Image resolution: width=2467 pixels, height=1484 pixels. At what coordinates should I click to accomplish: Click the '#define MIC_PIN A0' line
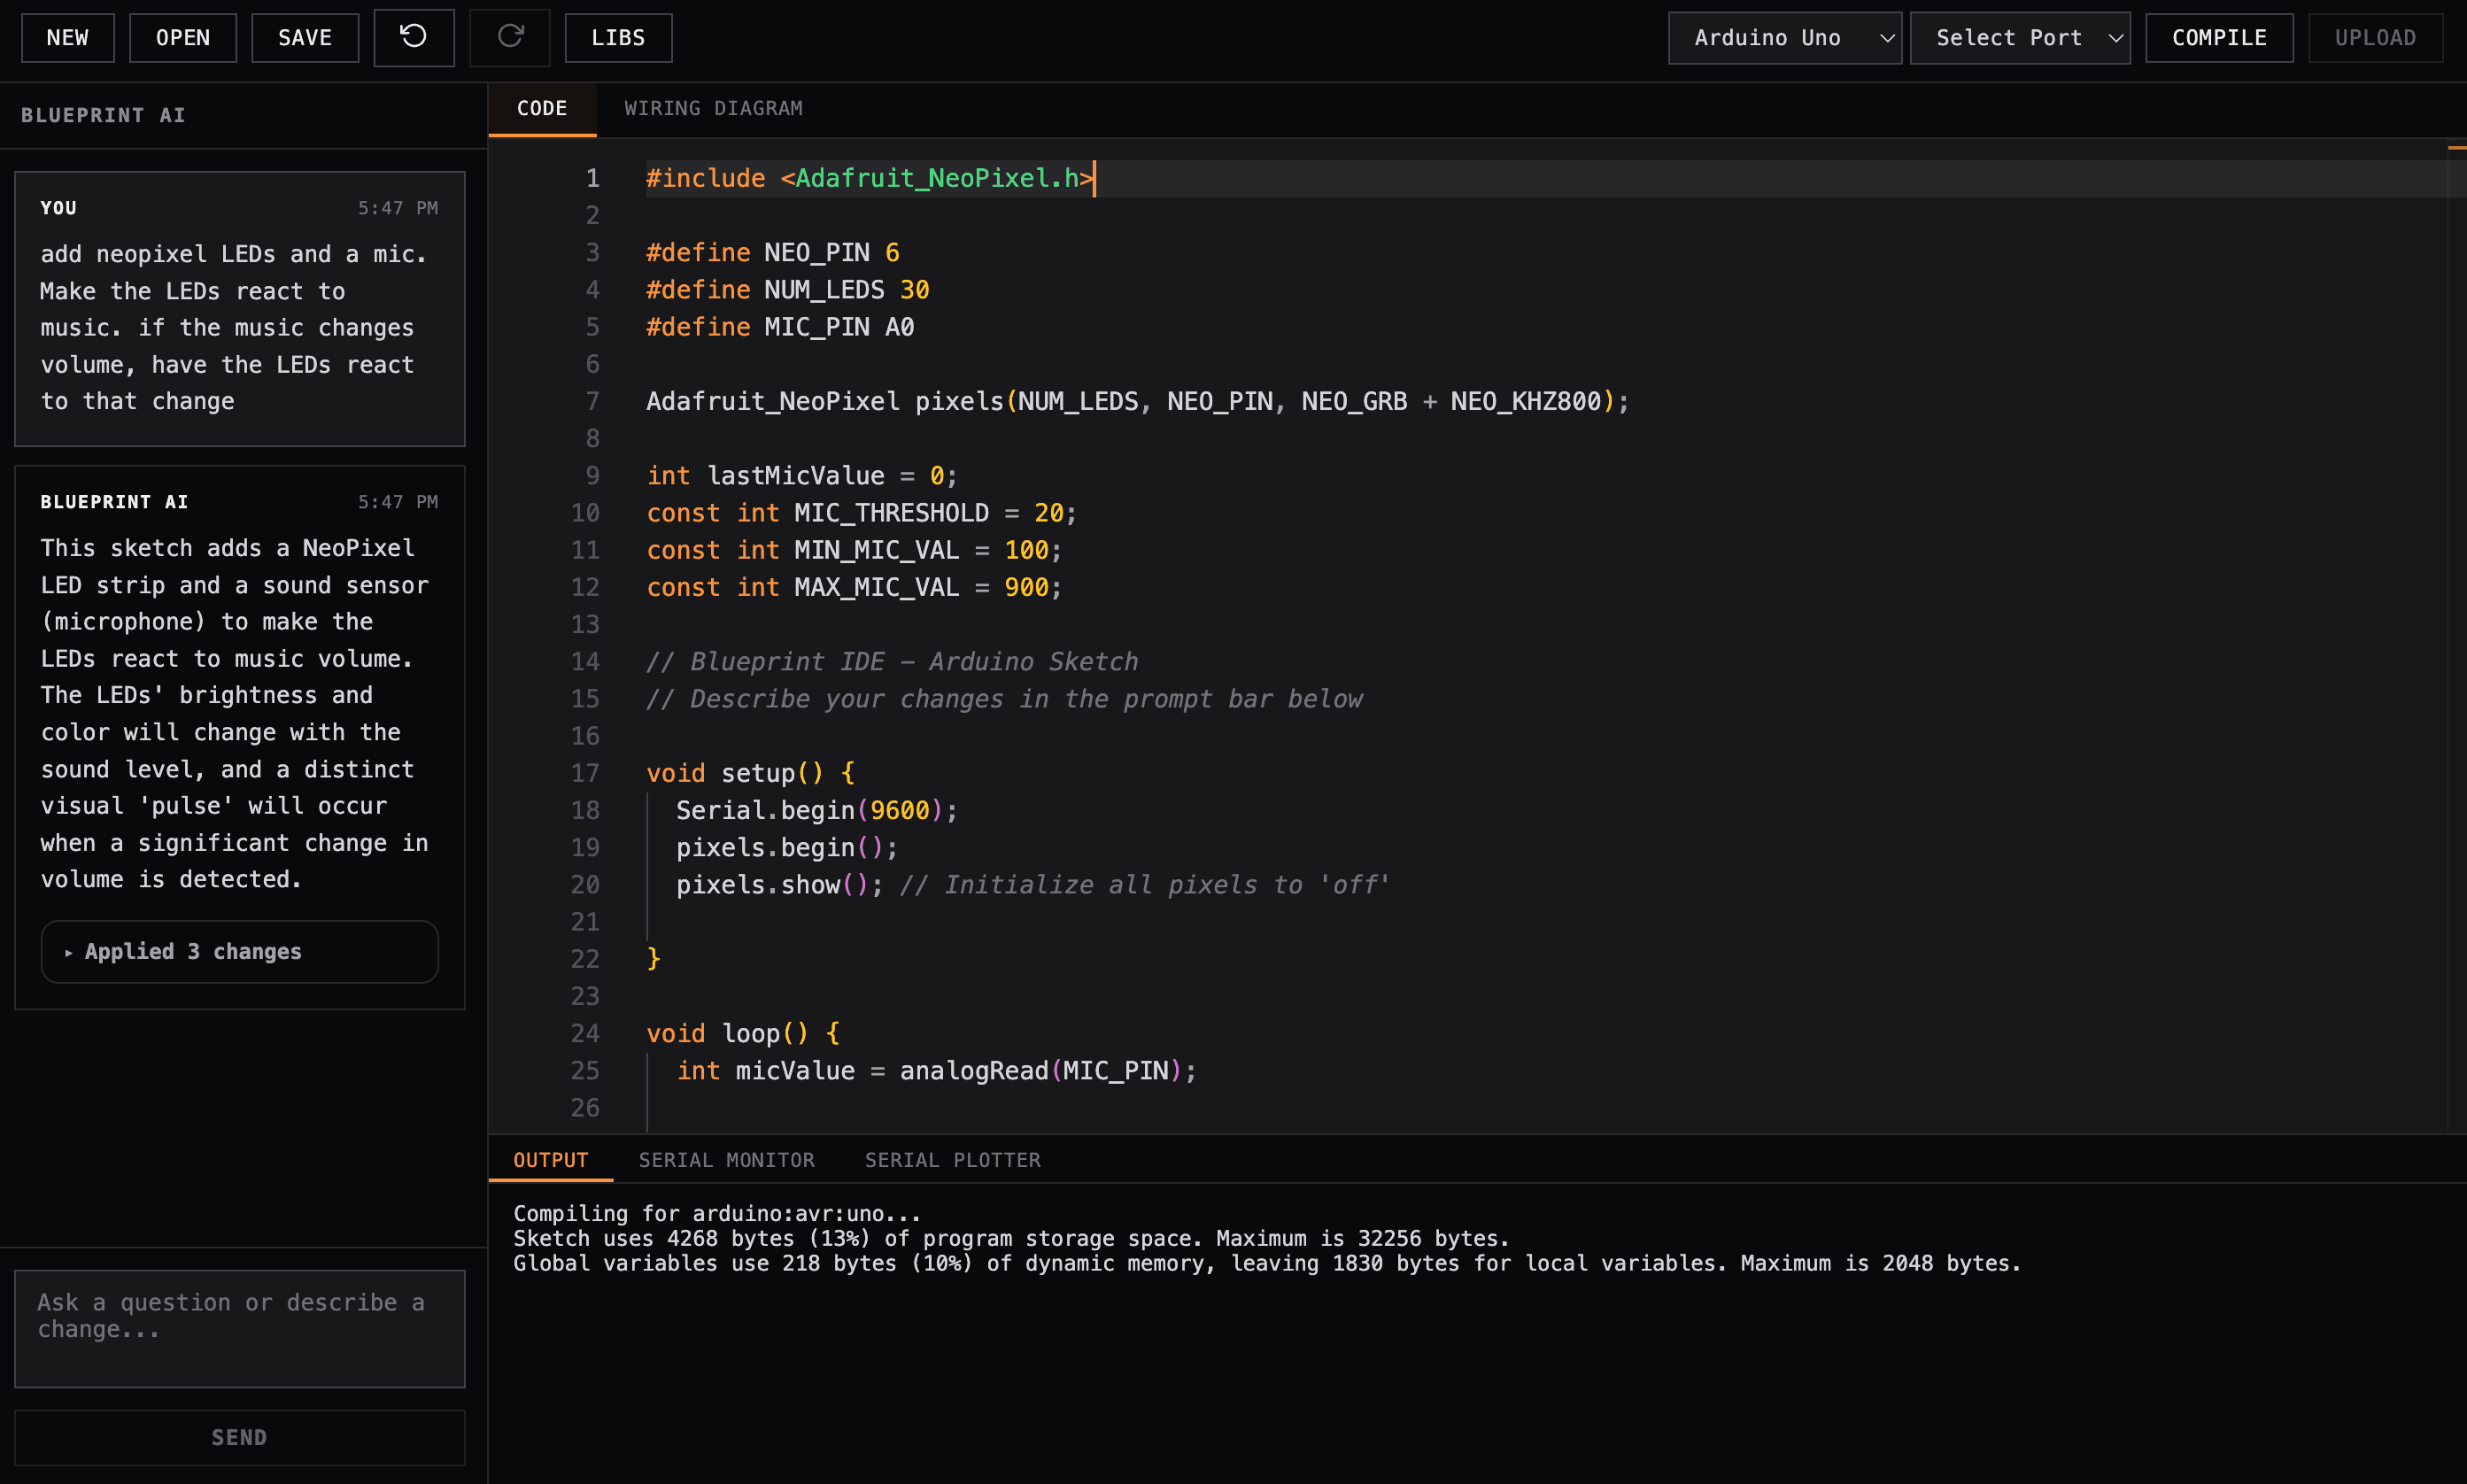[780, 327]
